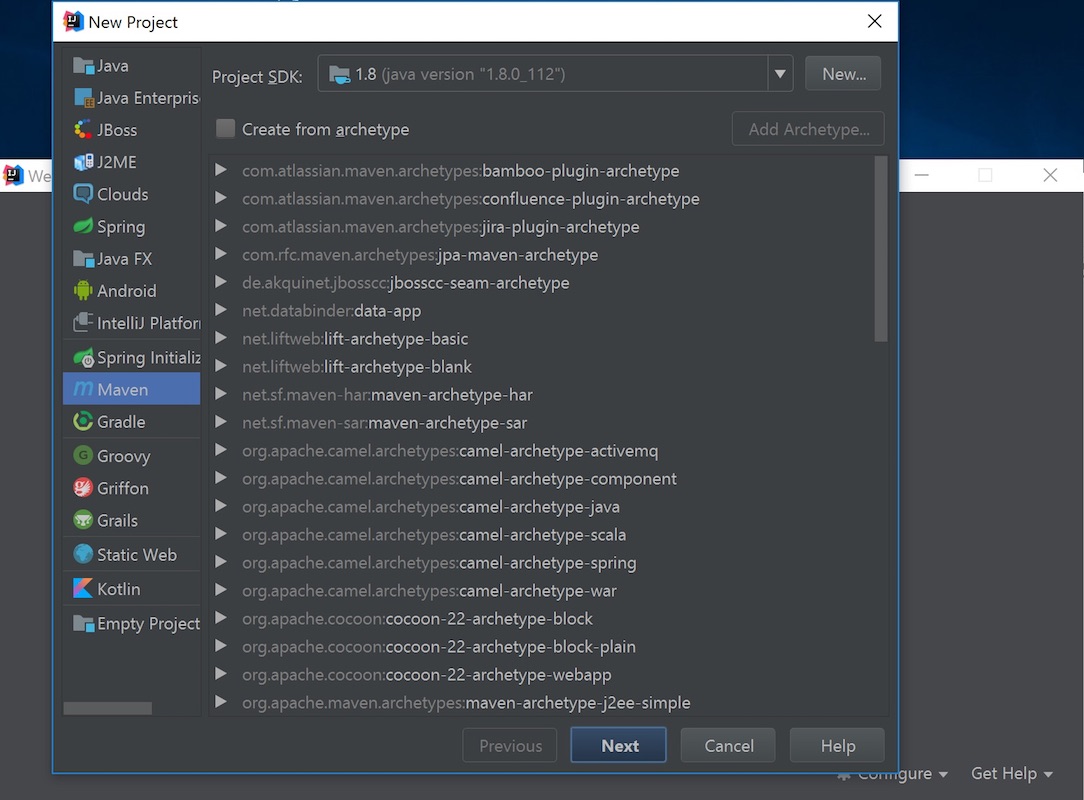
Task: Click the Help button
Action: point(837,745)
